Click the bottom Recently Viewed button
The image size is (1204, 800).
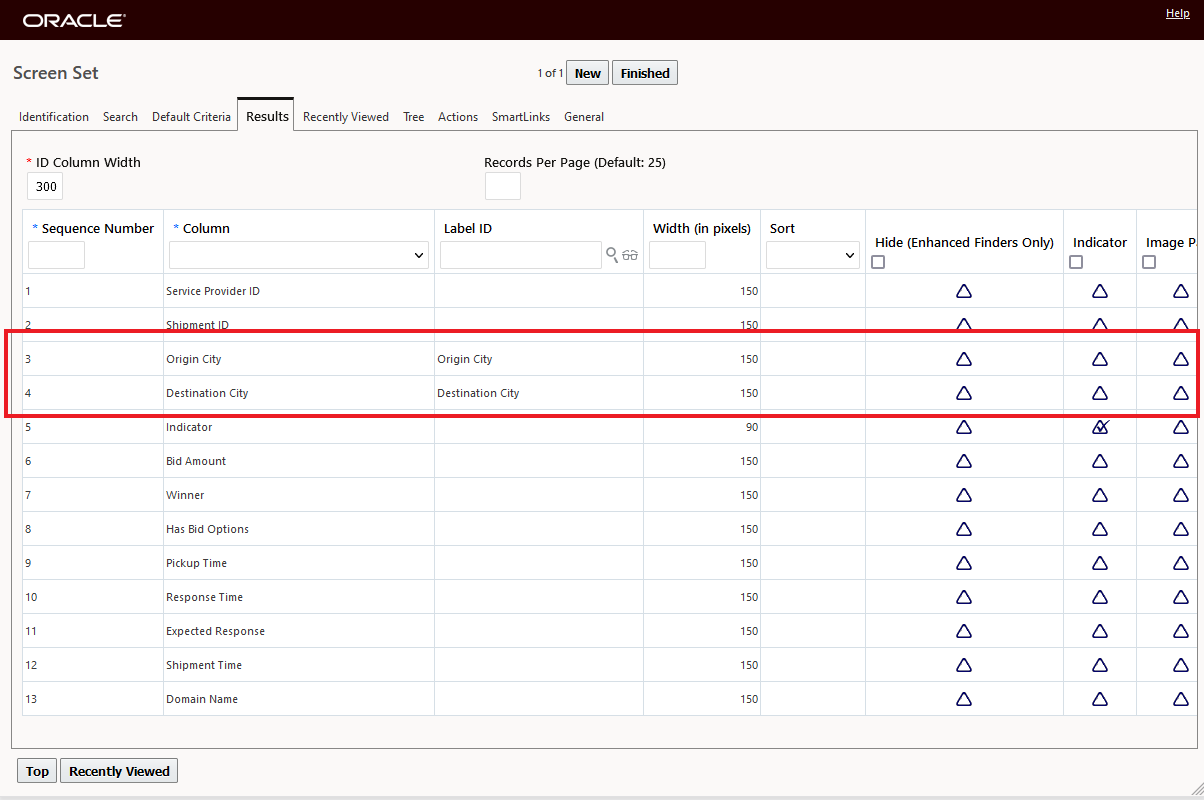click(x=120, y=771)
